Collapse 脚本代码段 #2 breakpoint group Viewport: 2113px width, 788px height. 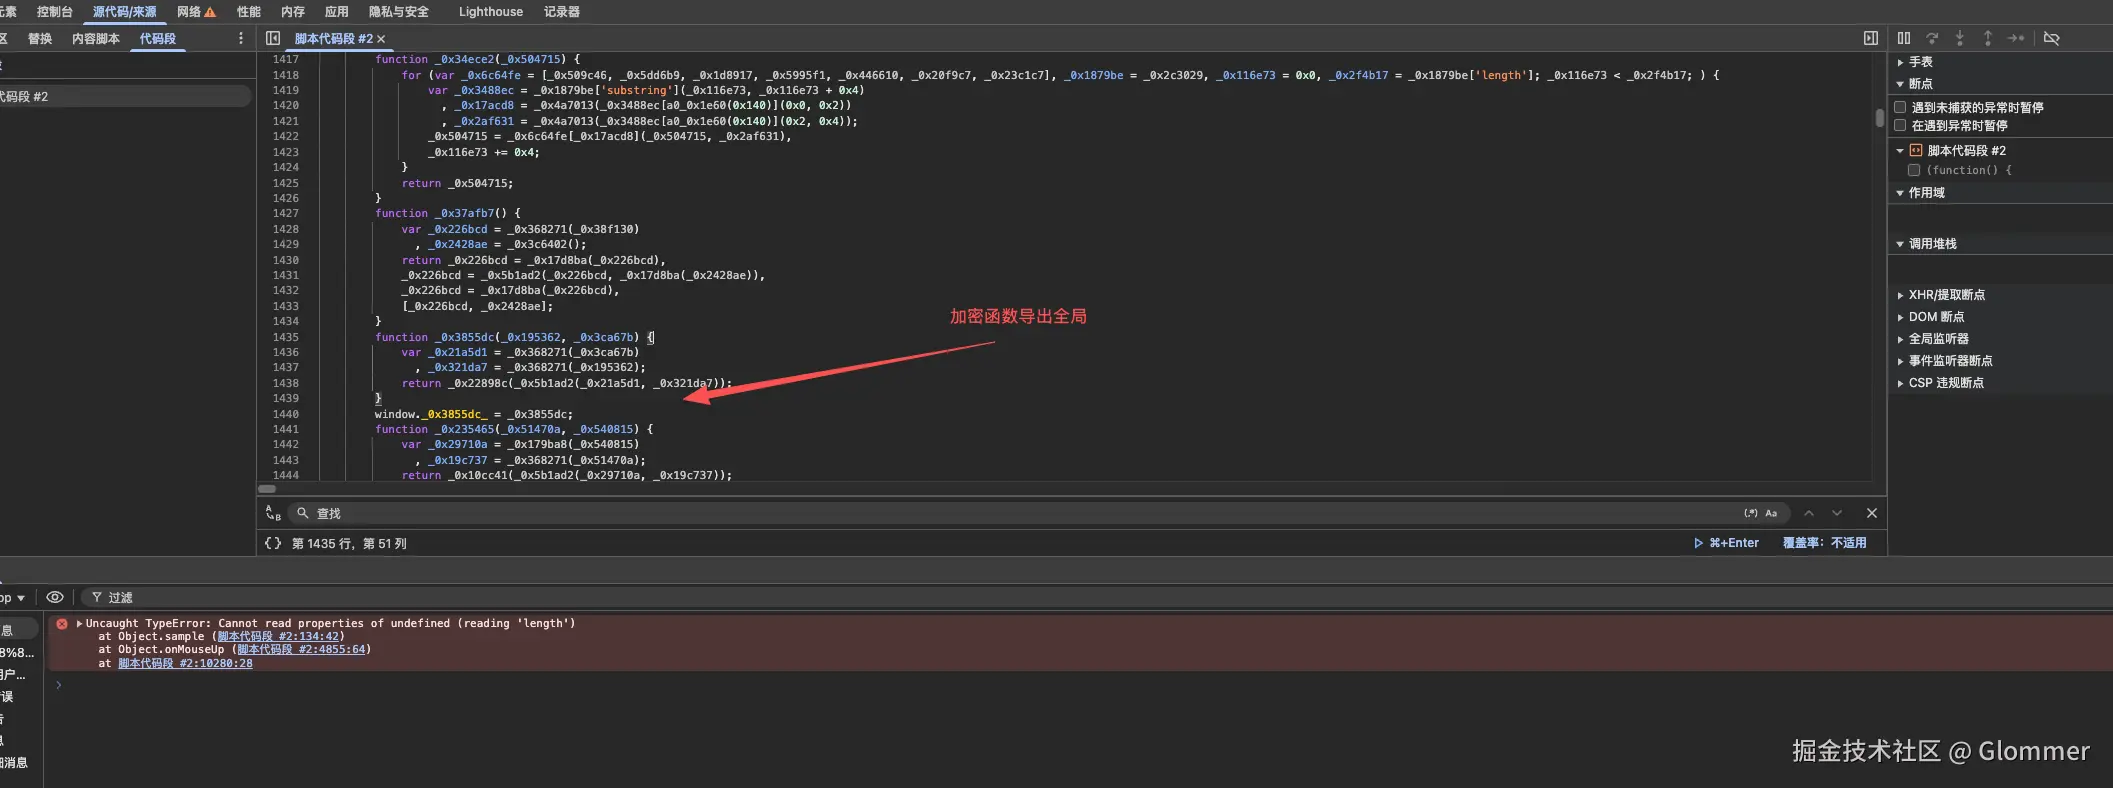coord(1900,151)
